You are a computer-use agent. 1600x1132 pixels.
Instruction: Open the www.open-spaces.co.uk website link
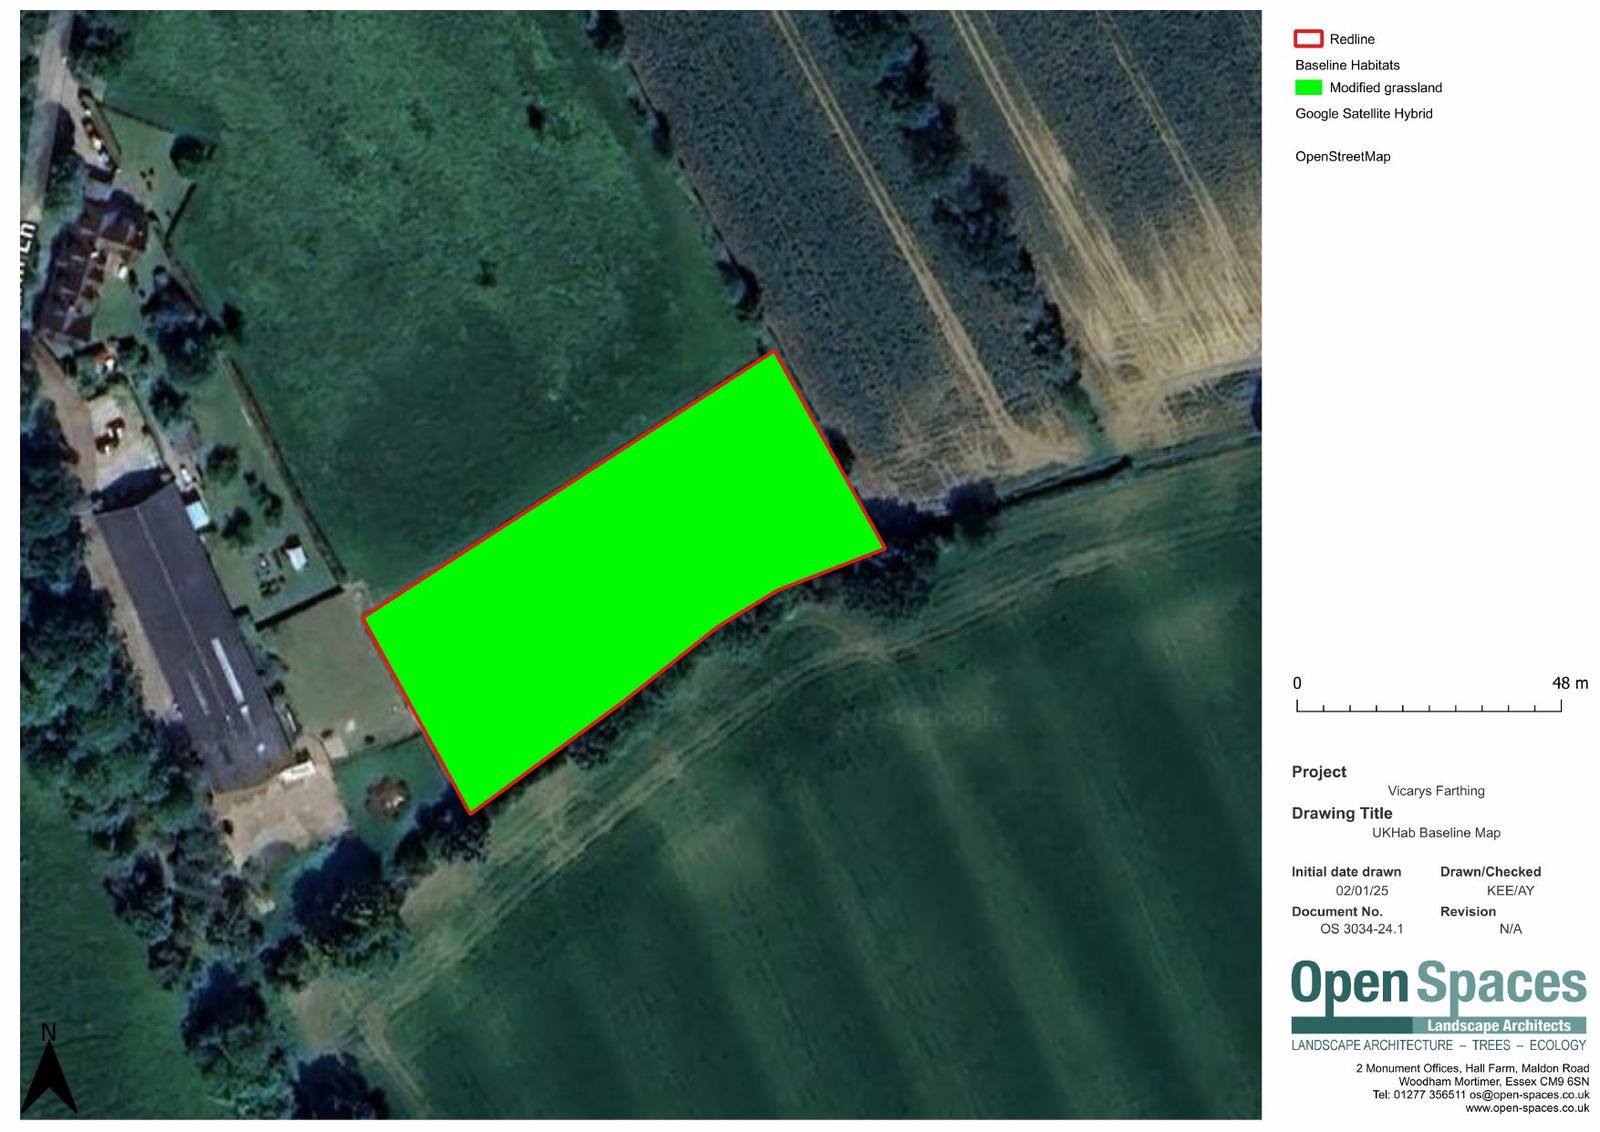coord(1527,1108)
